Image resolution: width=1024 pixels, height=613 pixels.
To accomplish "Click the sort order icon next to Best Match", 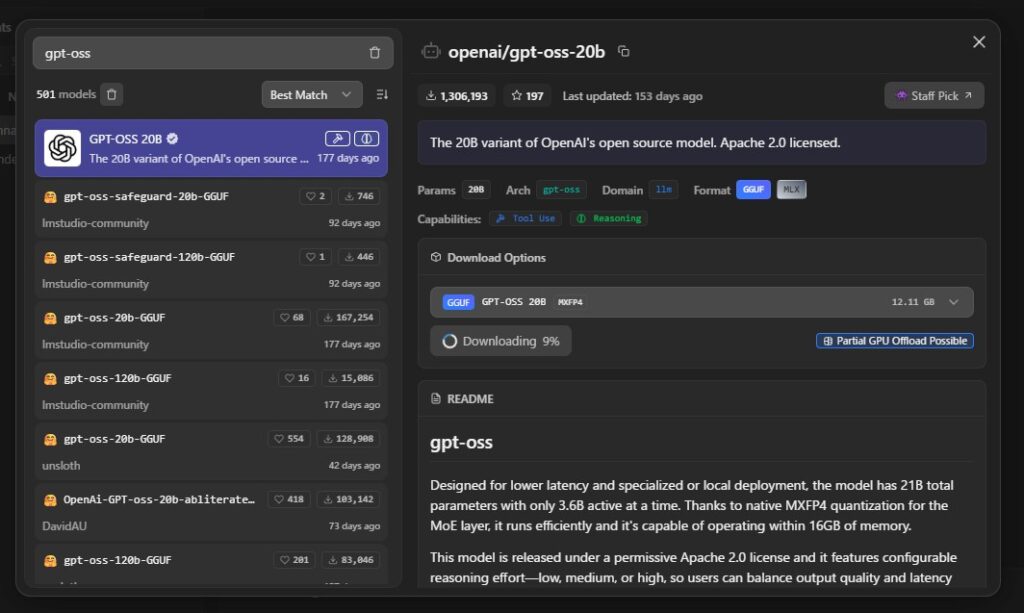I will 381,95.
